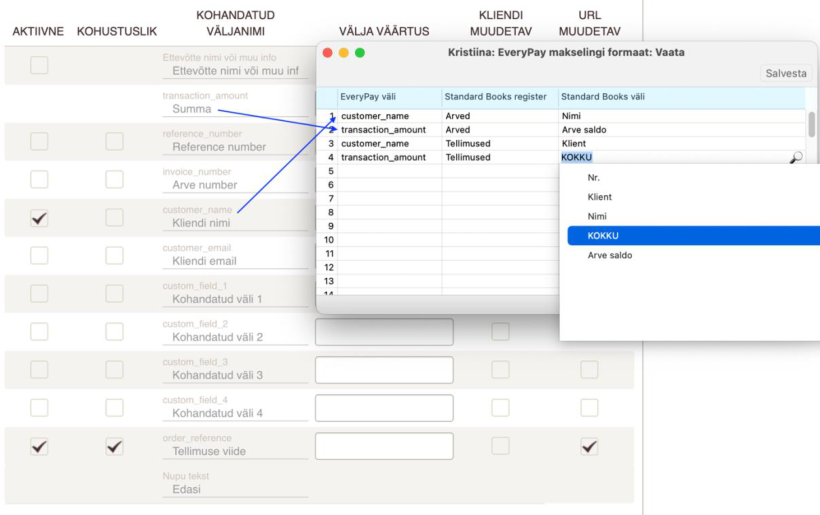
Task: Select 'Tellimused' register cell in row 3
Action: click(x=500, y=143)
